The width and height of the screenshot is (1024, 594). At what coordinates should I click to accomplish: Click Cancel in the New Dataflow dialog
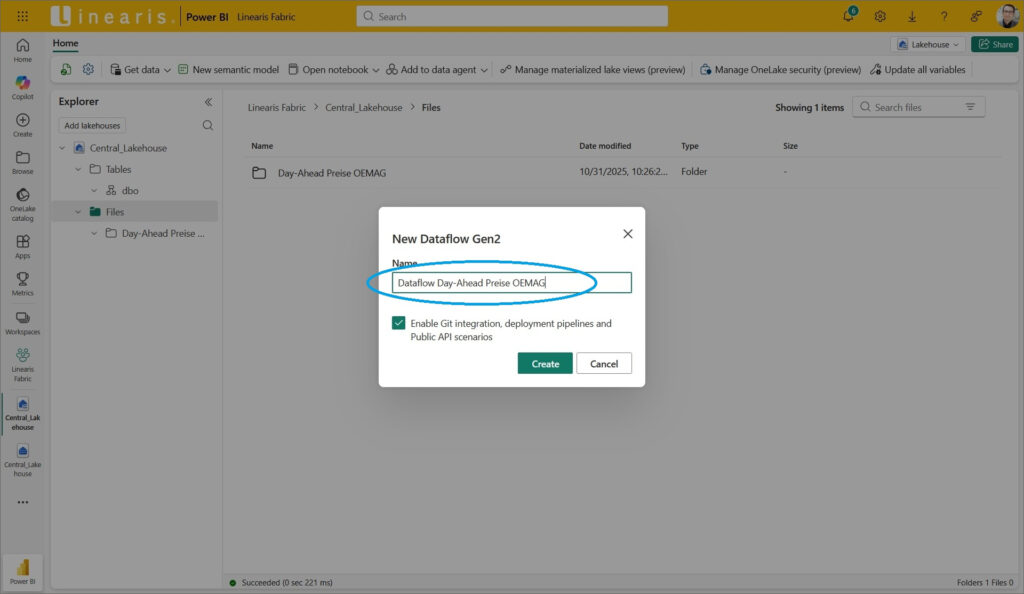(604, 364)
